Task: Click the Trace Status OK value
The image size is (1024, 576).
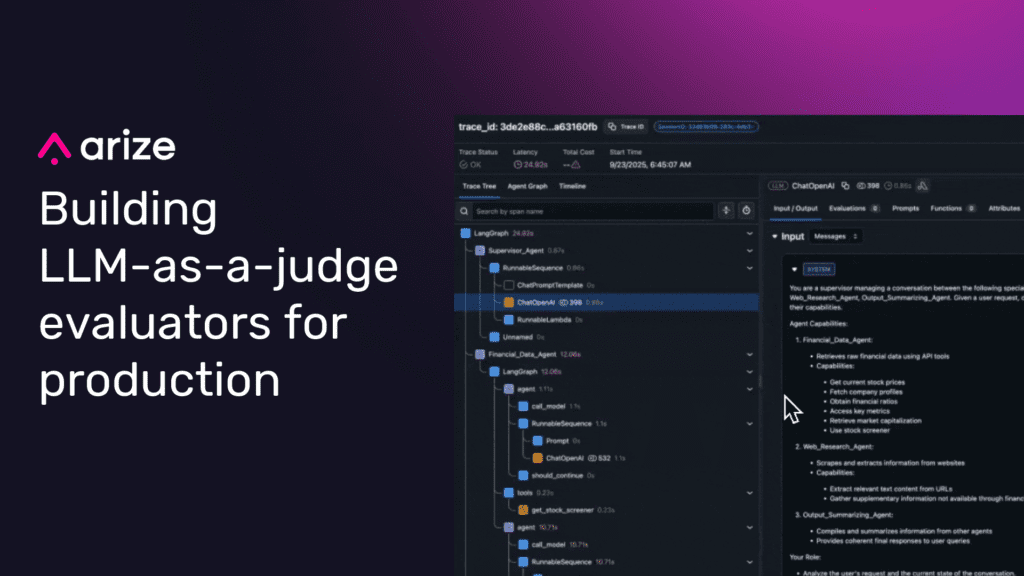Action: pyautogui.click(x=470, y=165)
